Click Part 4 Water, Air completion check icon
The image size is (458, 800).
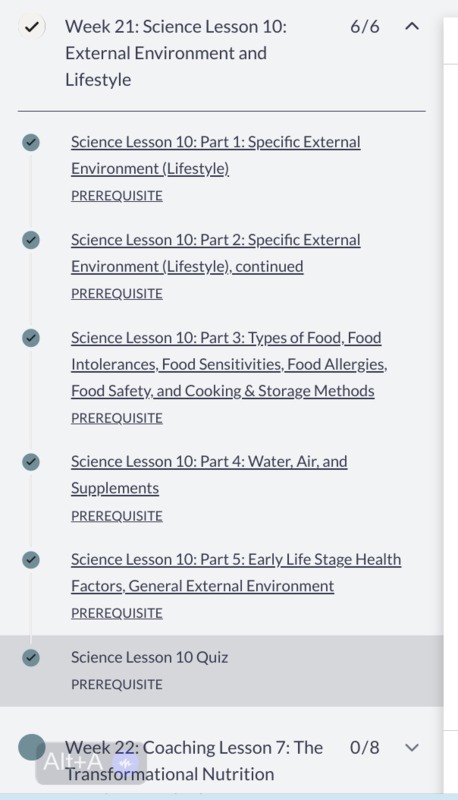click(x=31, y=462)
